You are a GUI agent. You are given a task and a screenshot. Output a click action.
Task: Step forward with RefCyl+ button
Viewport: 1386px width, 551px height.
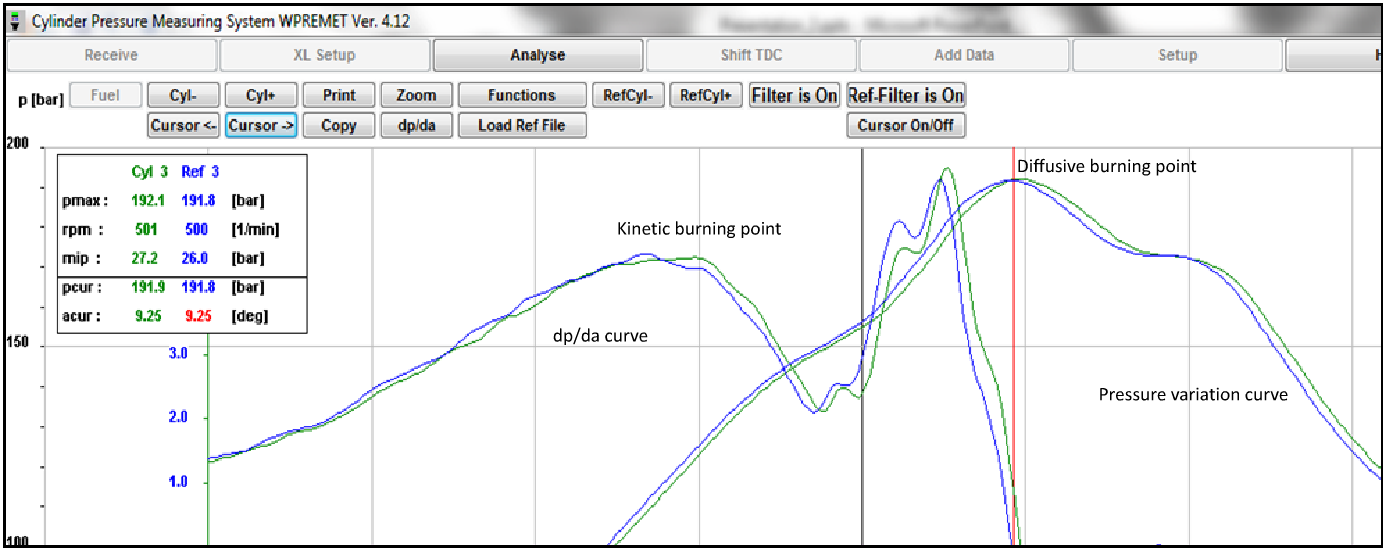click(705, 95)
